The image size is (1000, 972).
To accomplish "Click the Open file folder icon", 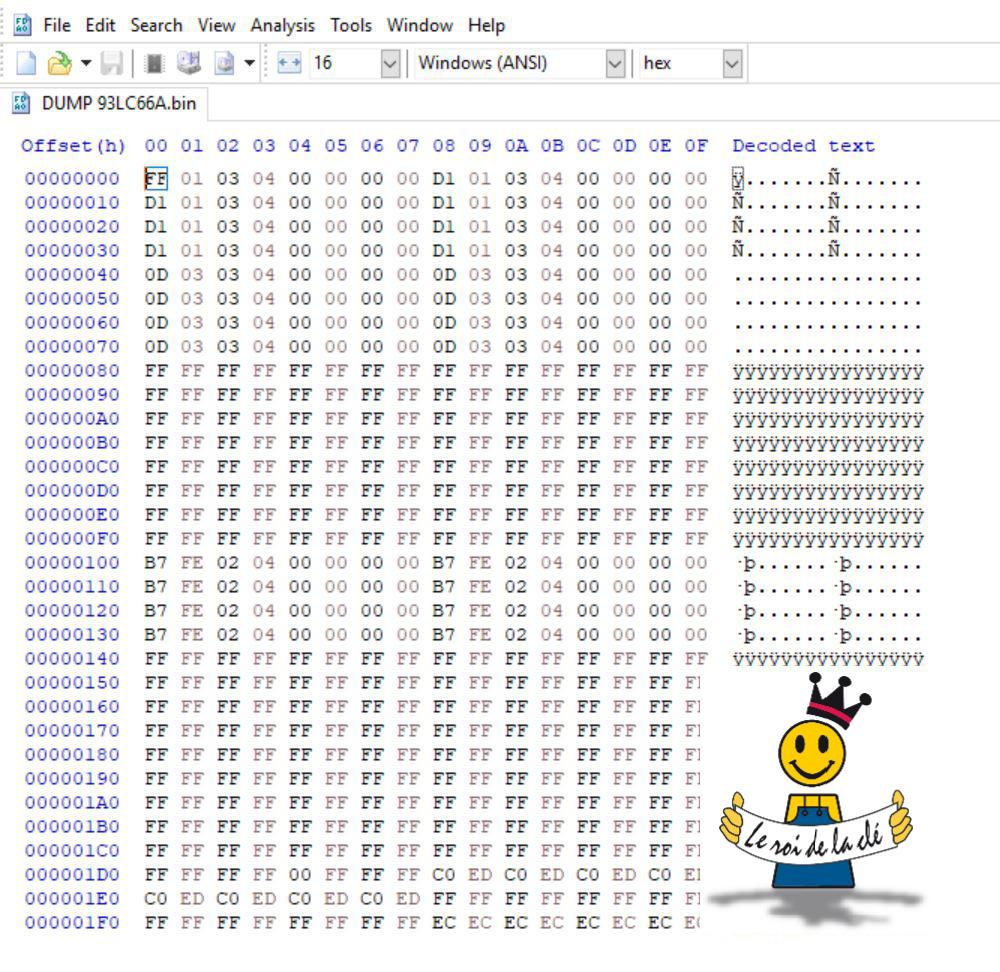I will coord(59,64).
